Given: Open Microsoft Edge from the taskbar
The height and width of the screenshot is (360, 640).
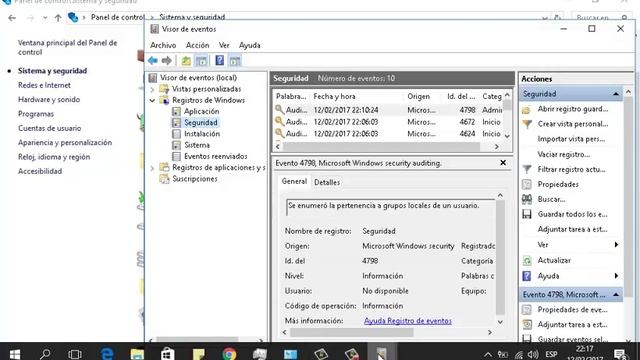Looking at the screenshot, I should [x=107, y=353].
